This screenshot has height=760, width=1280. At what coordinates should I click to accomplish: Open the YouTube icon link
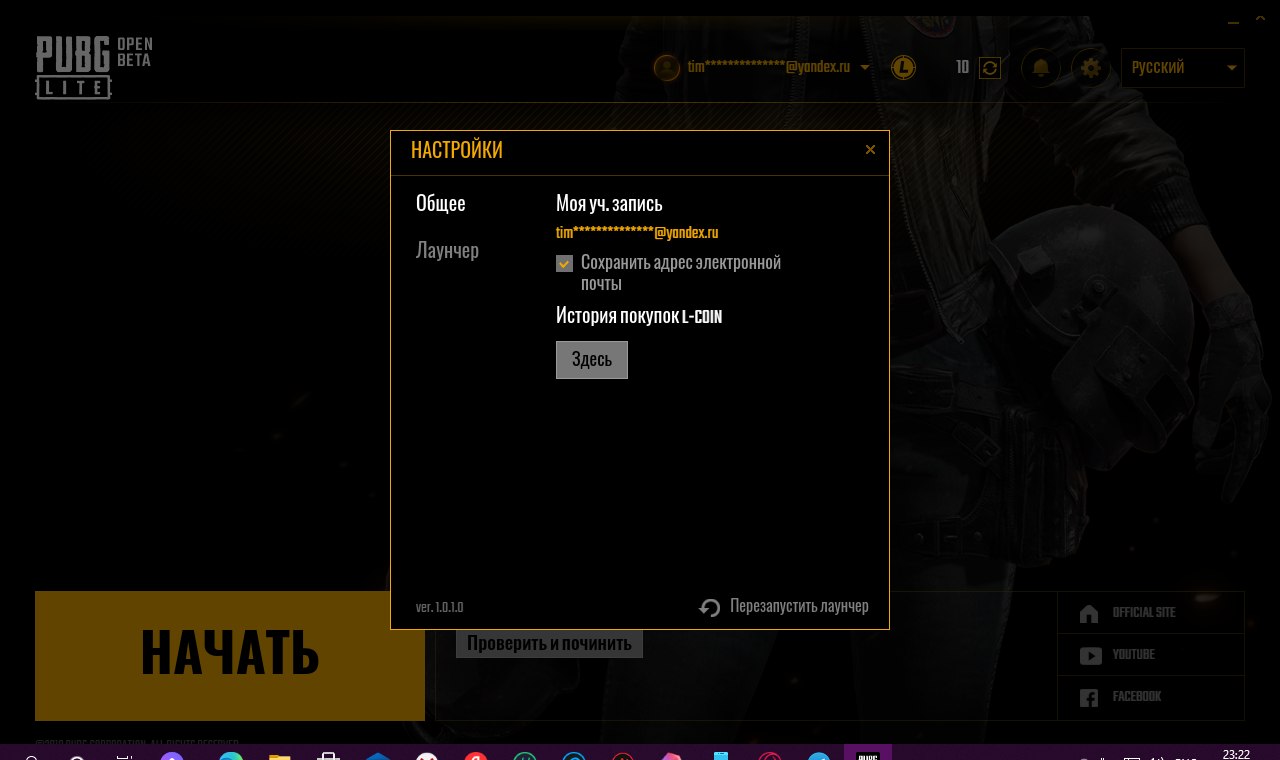click(1090, 655)
